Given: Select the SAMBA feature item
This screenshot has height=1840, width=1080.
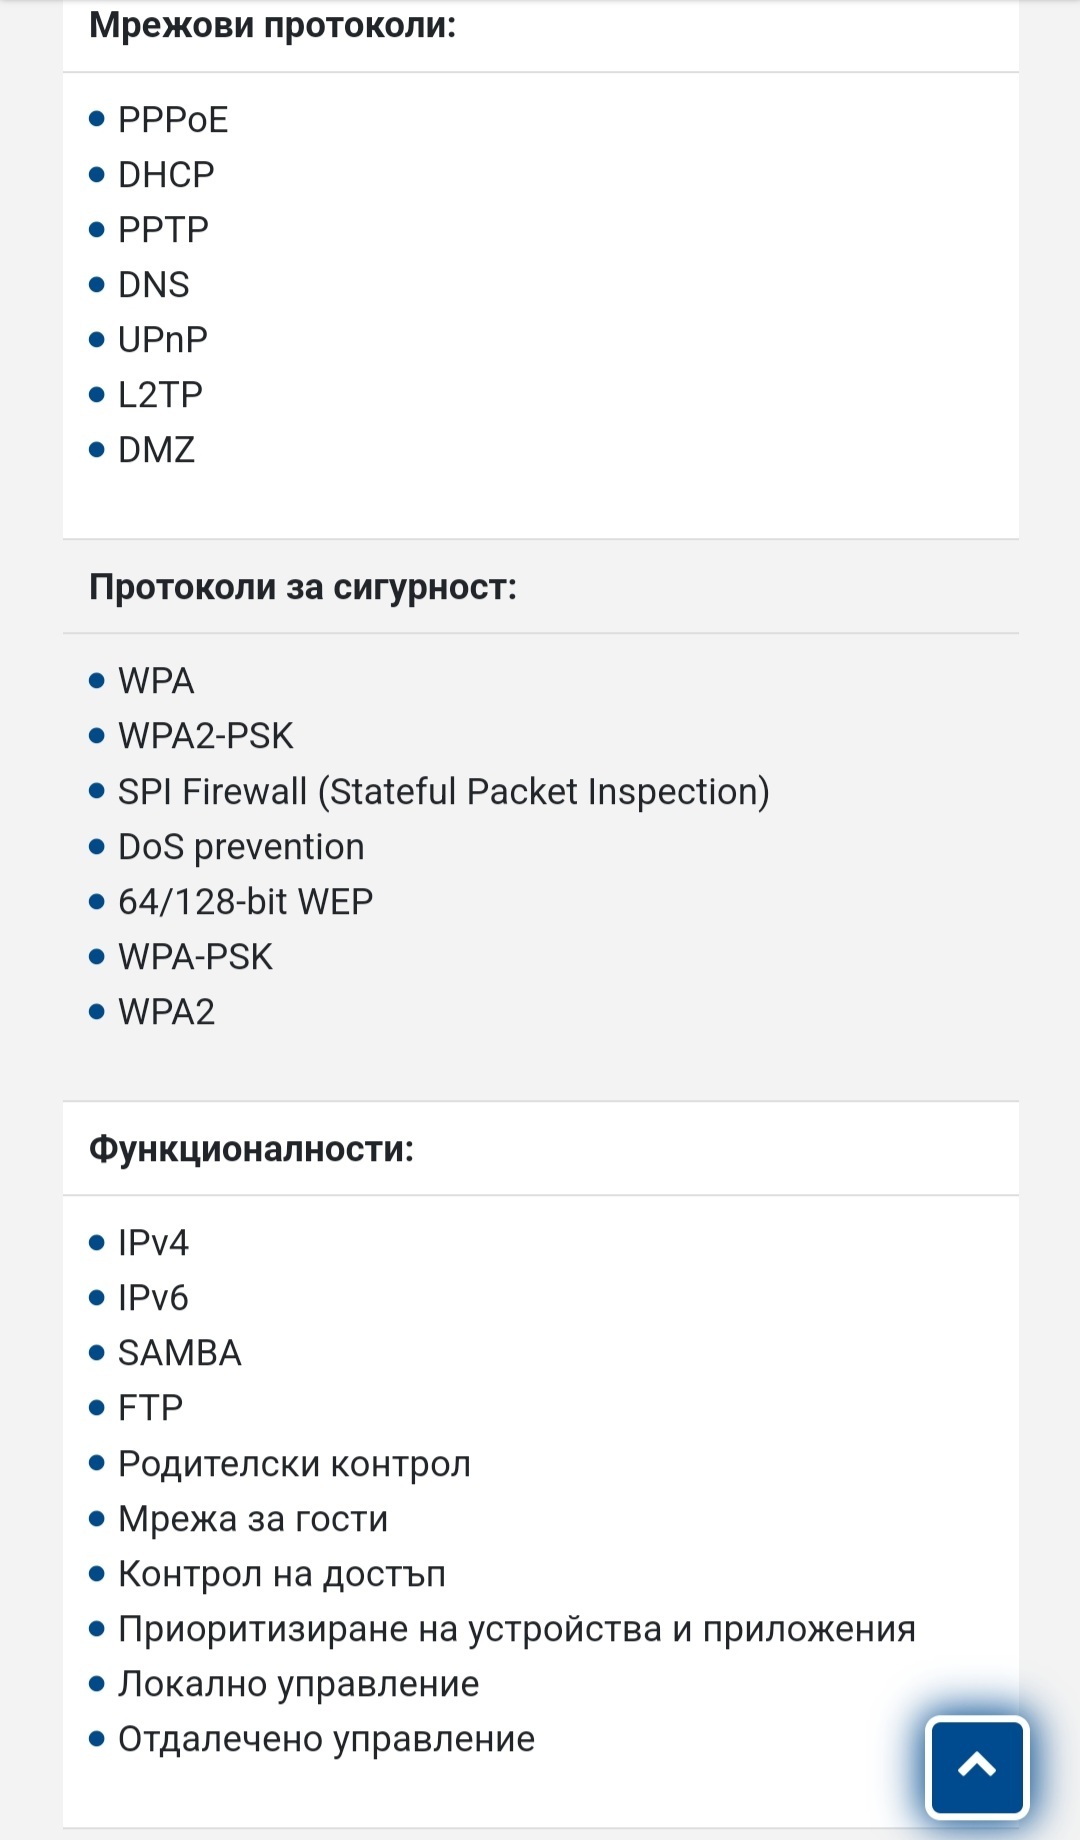Looking at the screenshot, I should click(180, 1353).
